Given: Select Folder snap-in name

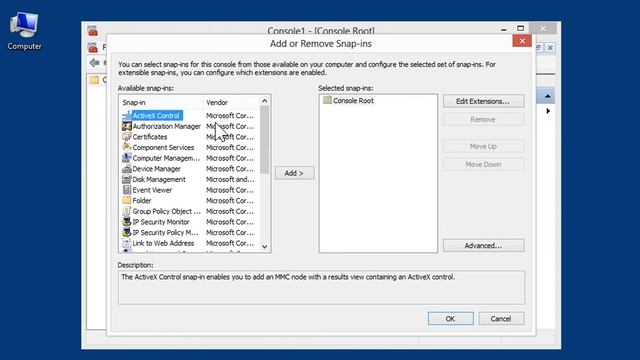Looking at the screenshot, I should point(142,201).
